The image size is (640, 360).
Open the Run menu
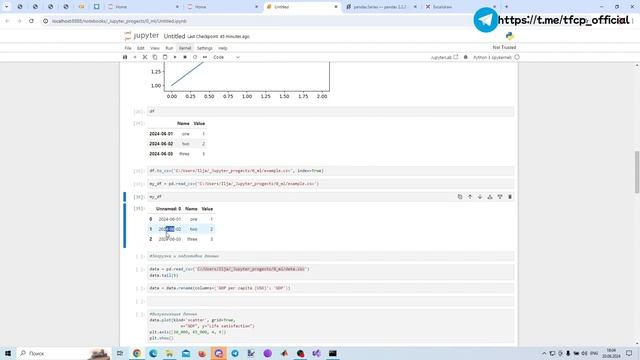[x=169, y=48]
